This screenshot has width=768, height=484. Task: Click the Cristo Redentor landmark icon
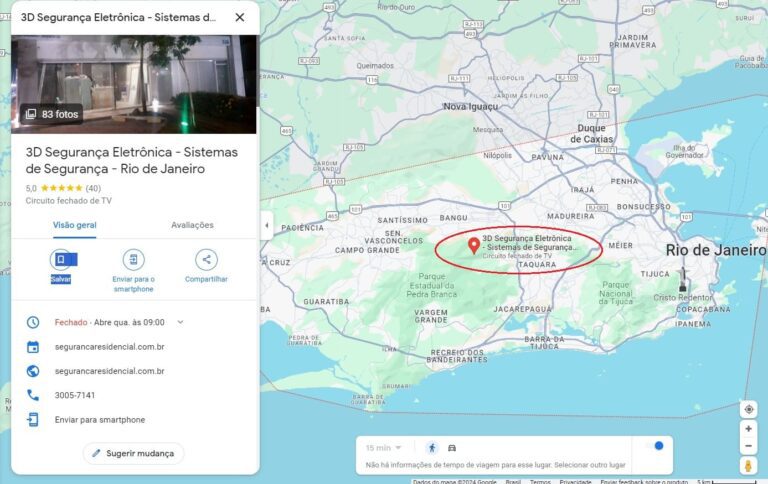point(683,280)
